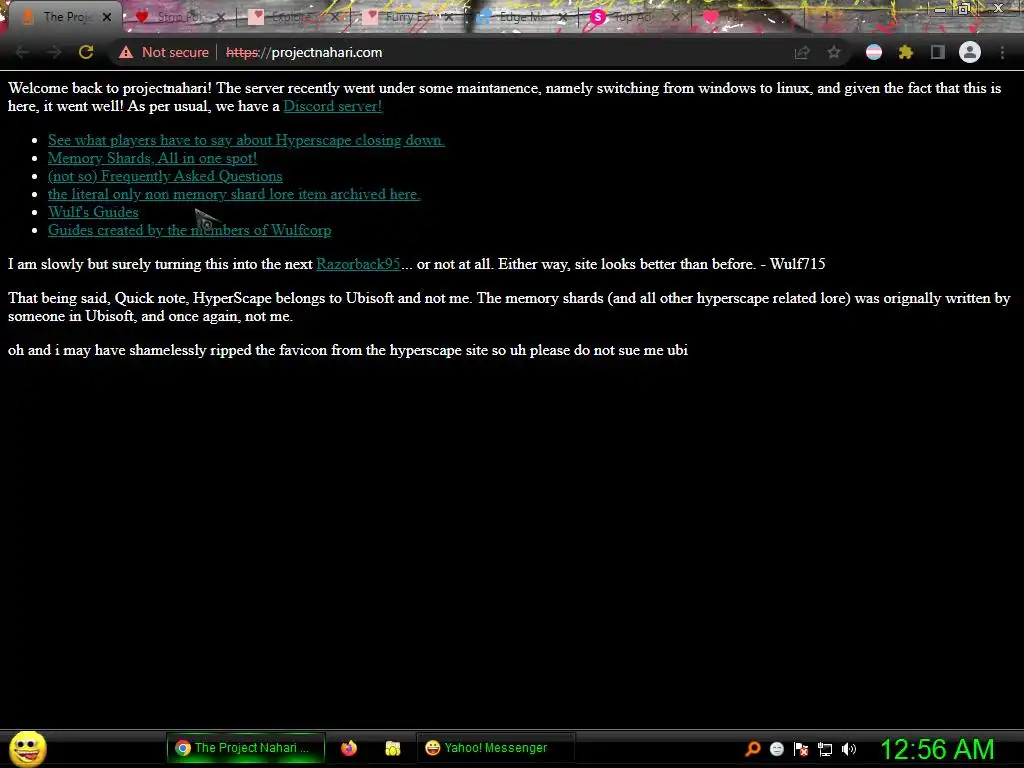Open the volume speaker tray icon

click(x=849, y=748)
